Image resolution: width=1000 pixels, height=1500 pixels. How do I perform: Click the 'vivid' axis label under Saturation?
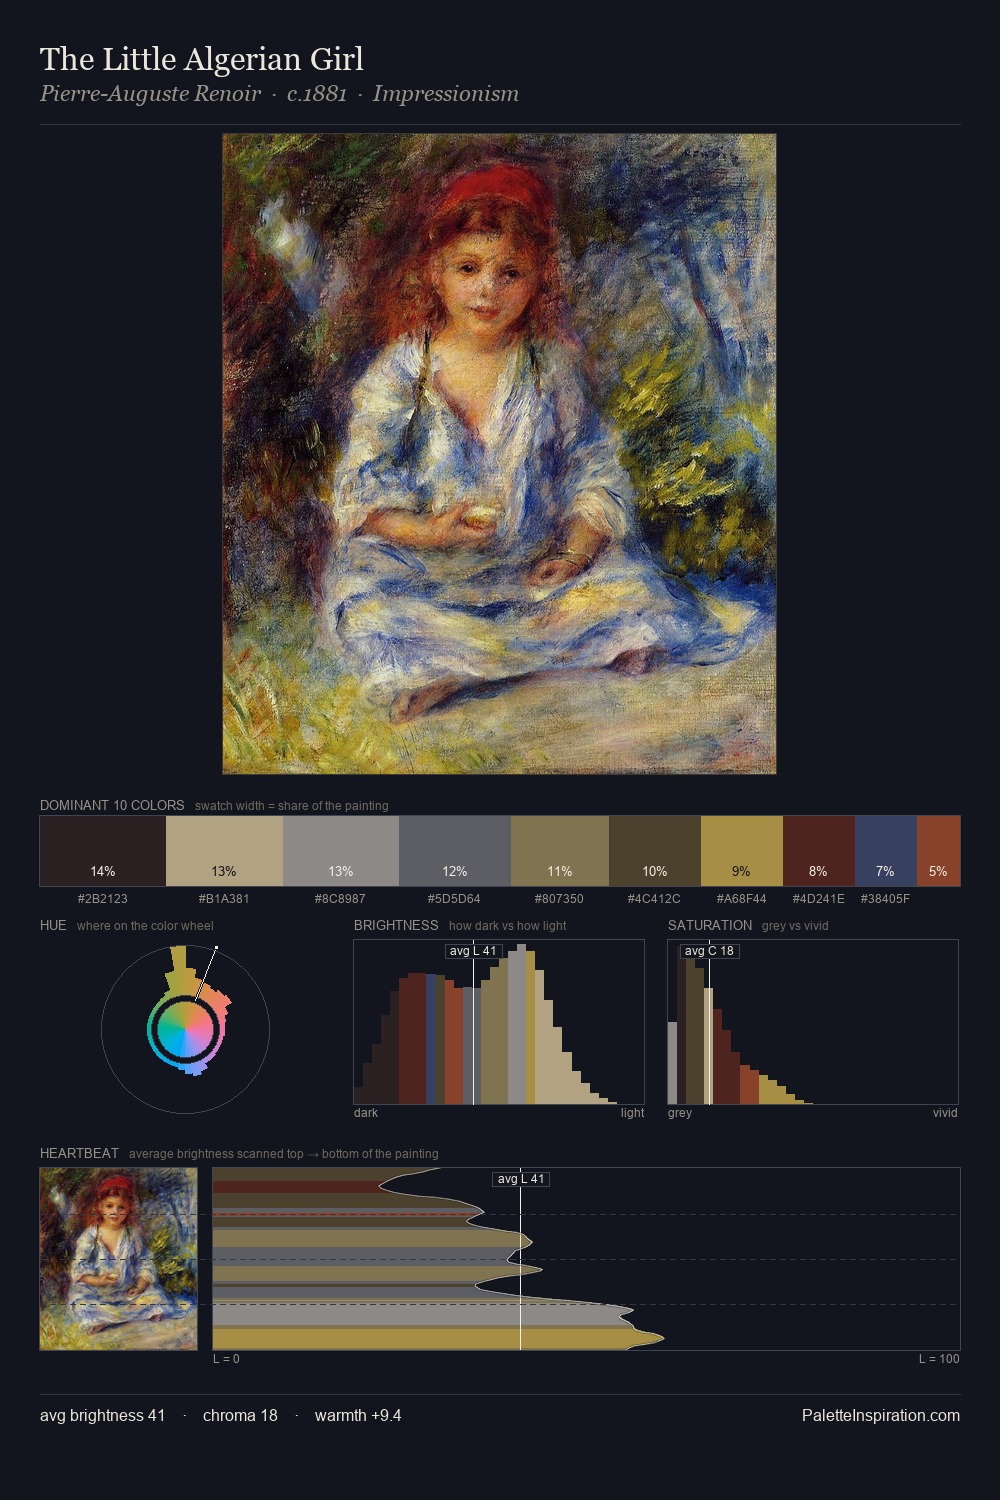pyautogui.click(x=945, y=1112)
